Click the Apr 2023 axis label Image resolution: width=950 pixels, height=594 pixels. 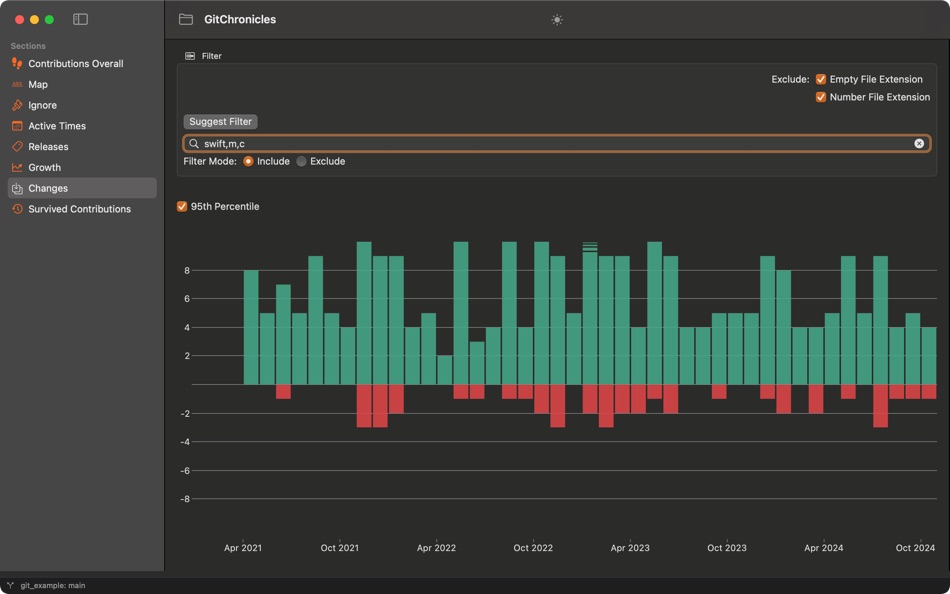click(630, 548)
